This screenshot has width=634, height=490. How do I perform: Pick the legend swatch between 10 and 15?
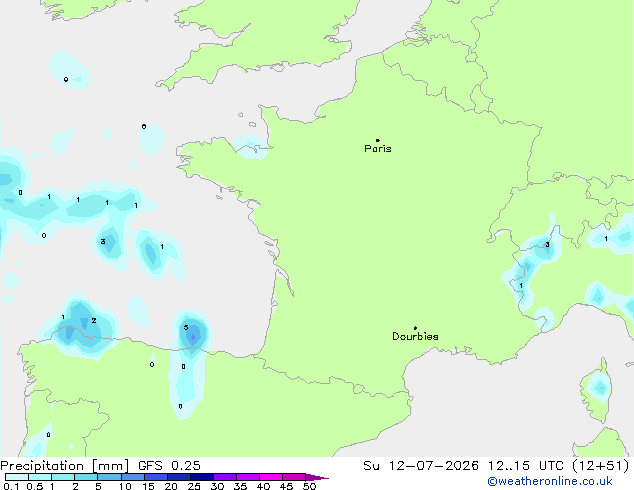133,477
